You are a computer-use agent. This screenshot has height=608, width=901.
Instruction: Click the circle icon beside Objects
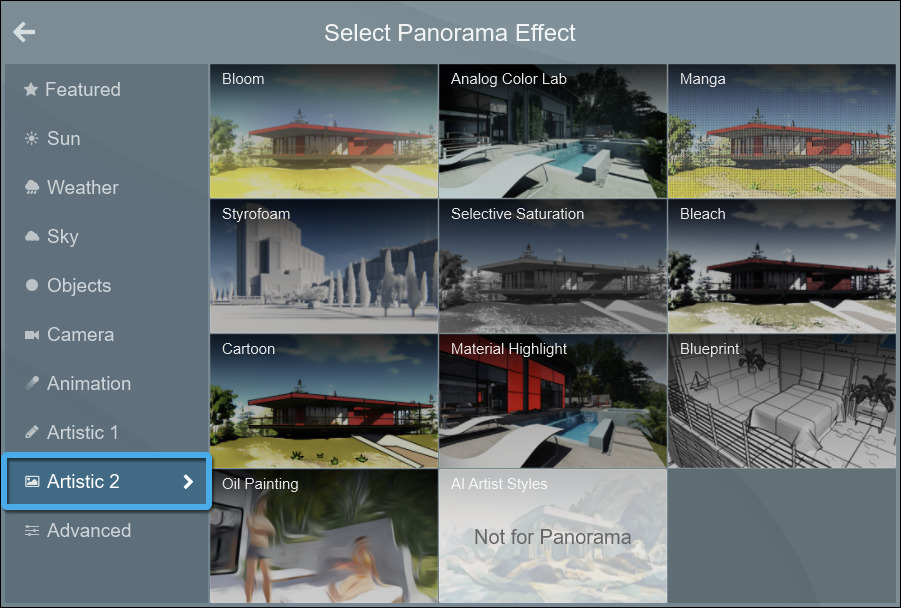32,285
